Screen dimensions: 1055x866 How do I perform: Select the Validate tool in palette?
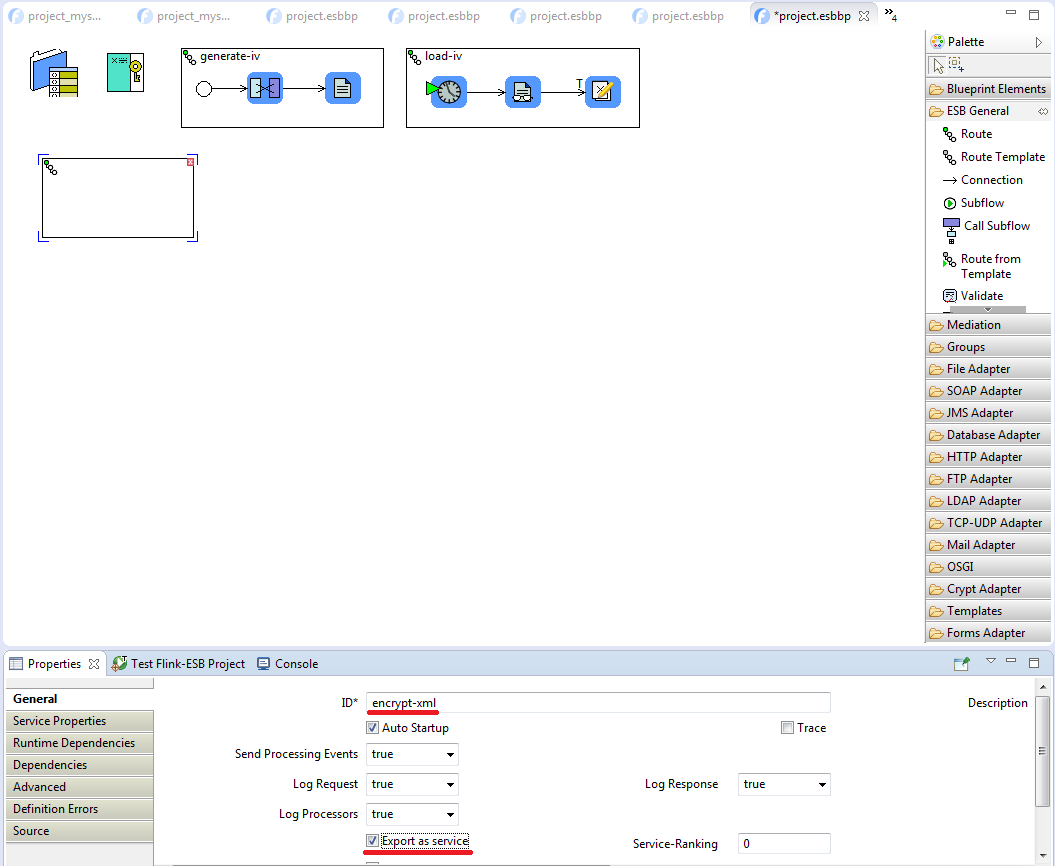[x=981, y=296]
